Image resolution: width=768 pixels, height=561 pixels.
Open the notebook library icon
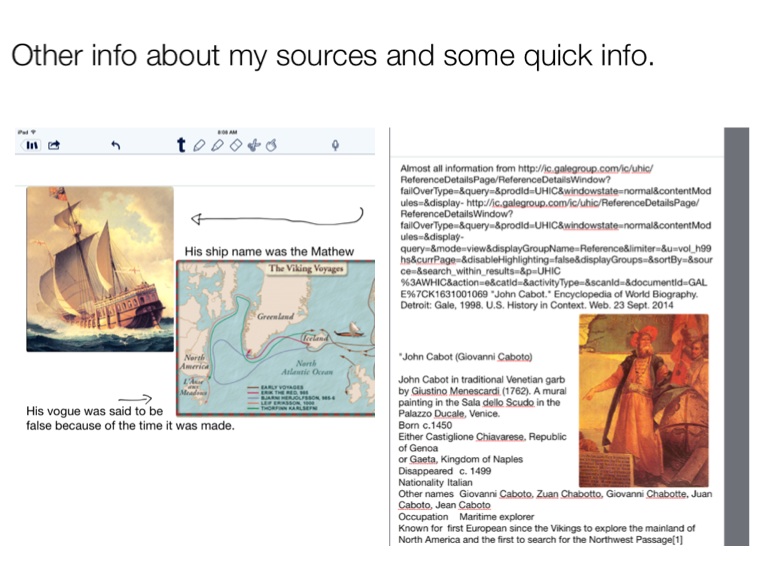click(x=33, y=145)
